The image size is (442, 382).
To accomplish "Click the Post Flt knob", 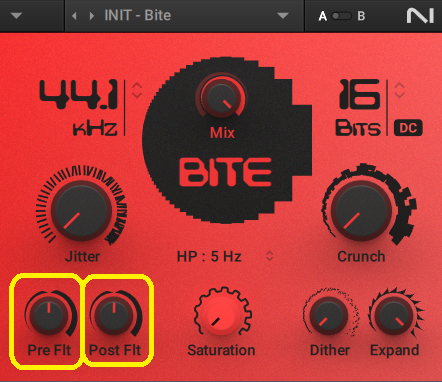I will click(114, 314).
